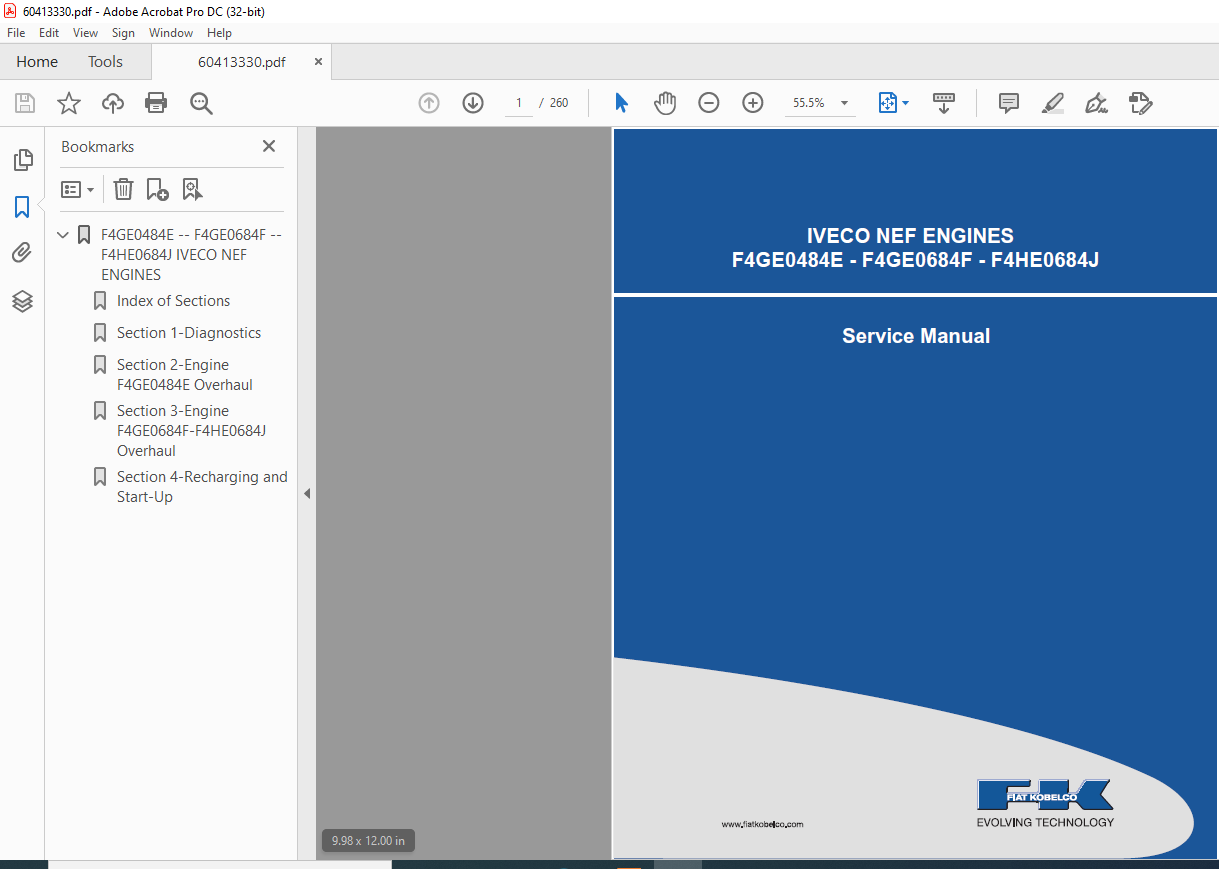
Task: Open the Edit menu
Action: [49, 33]
